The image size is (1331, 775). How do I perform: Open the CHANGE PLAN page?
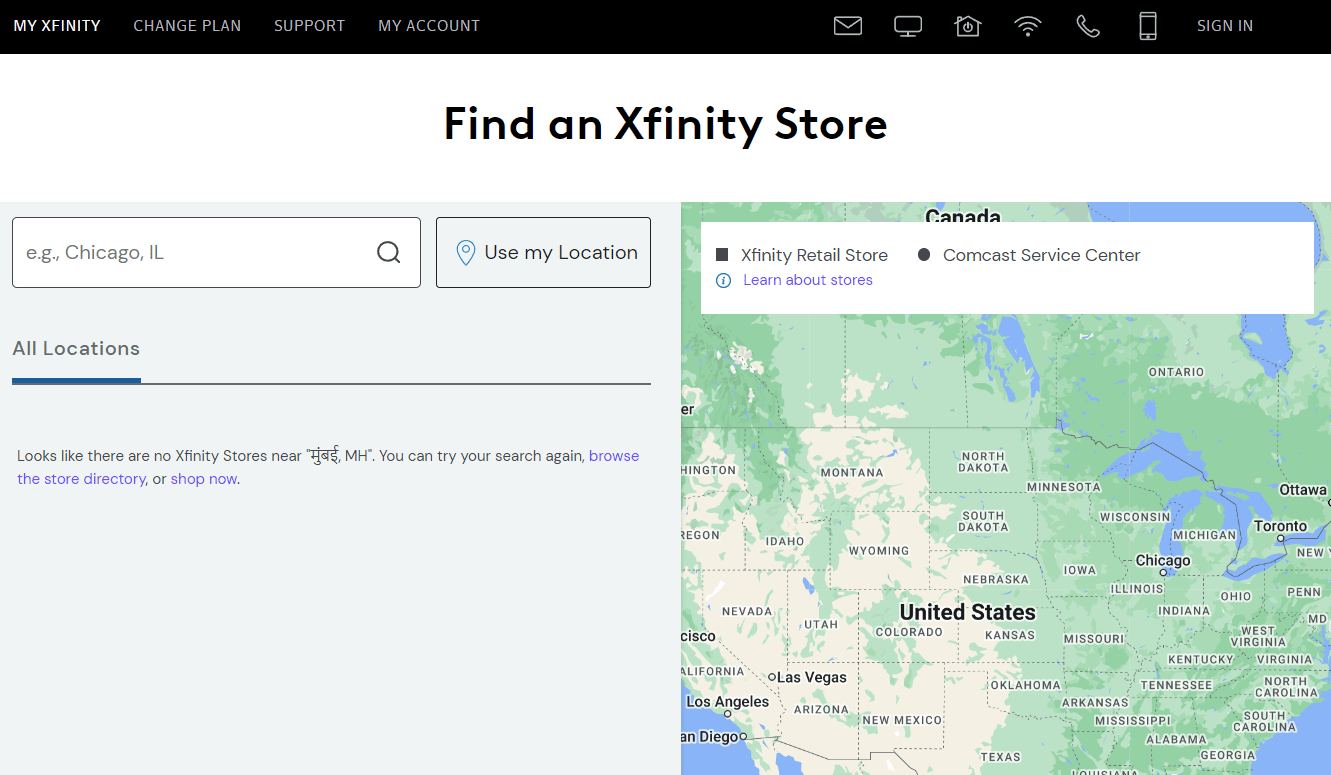tap(187, 26)
